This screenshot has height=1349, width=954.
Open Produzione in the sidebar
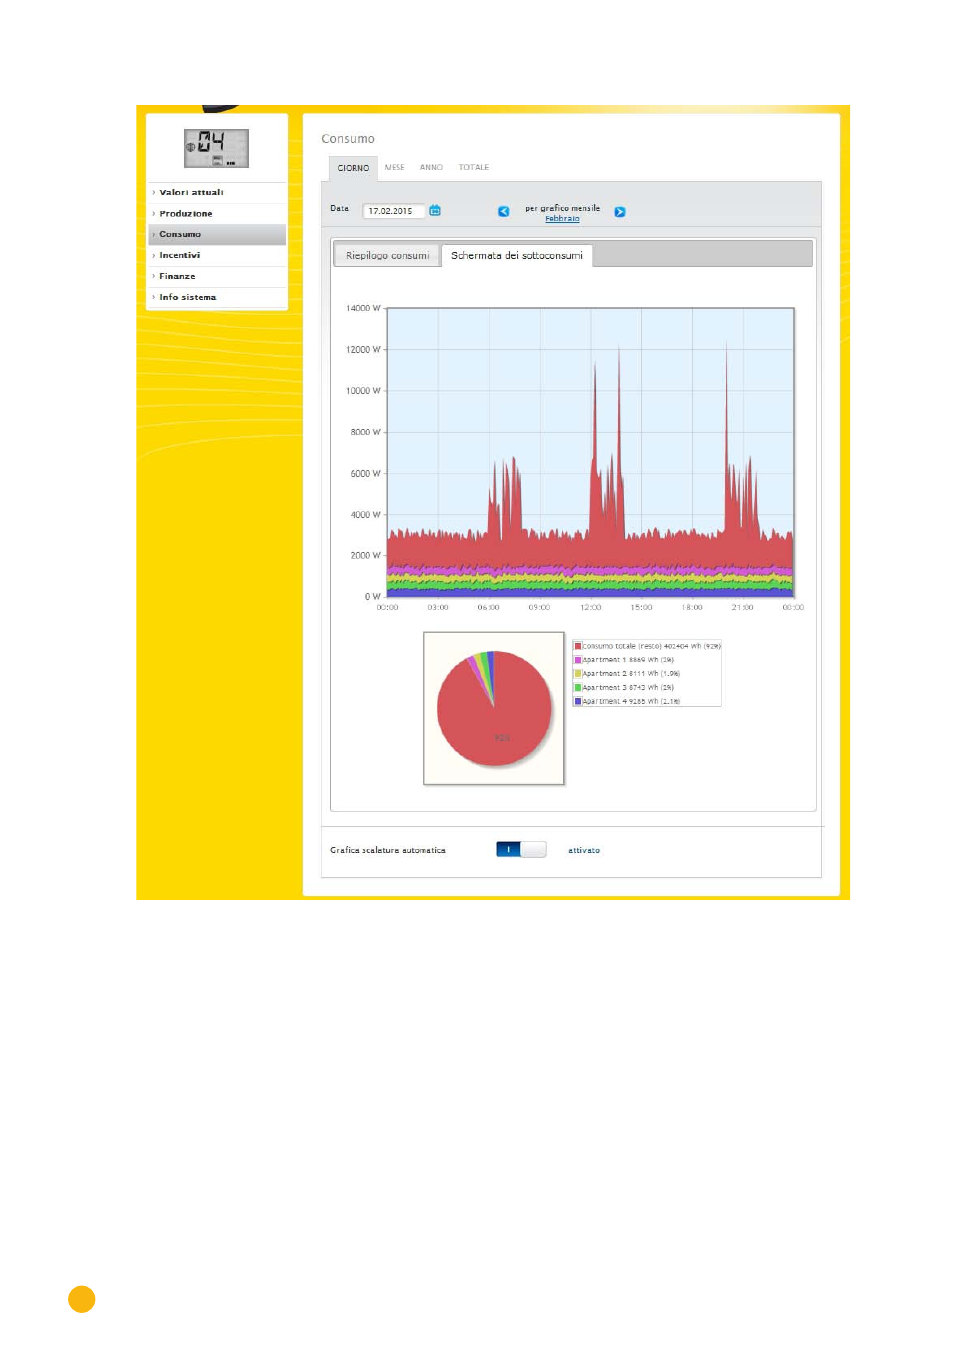pyautogui.click(x=217, y=213)
